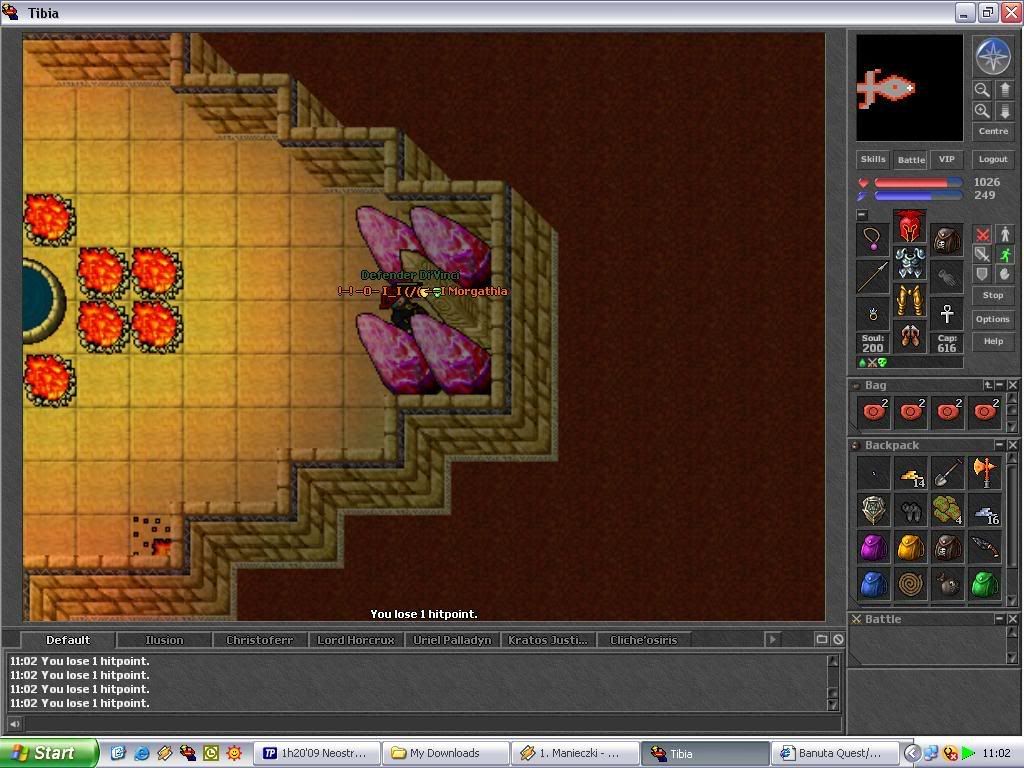
Task: Minimize the Bag container
Action: (x=1000, y=385)
